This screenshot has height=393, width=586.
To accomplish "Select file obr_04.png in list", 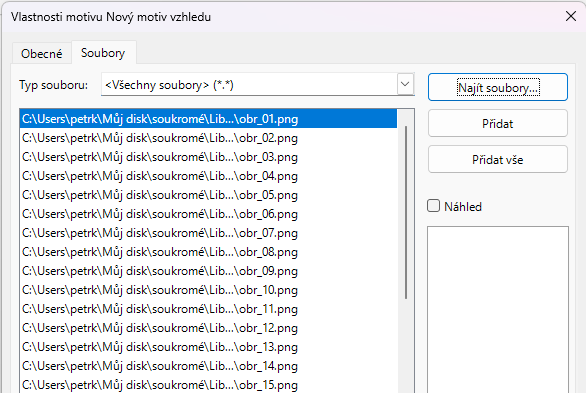I will click(209, 176).
